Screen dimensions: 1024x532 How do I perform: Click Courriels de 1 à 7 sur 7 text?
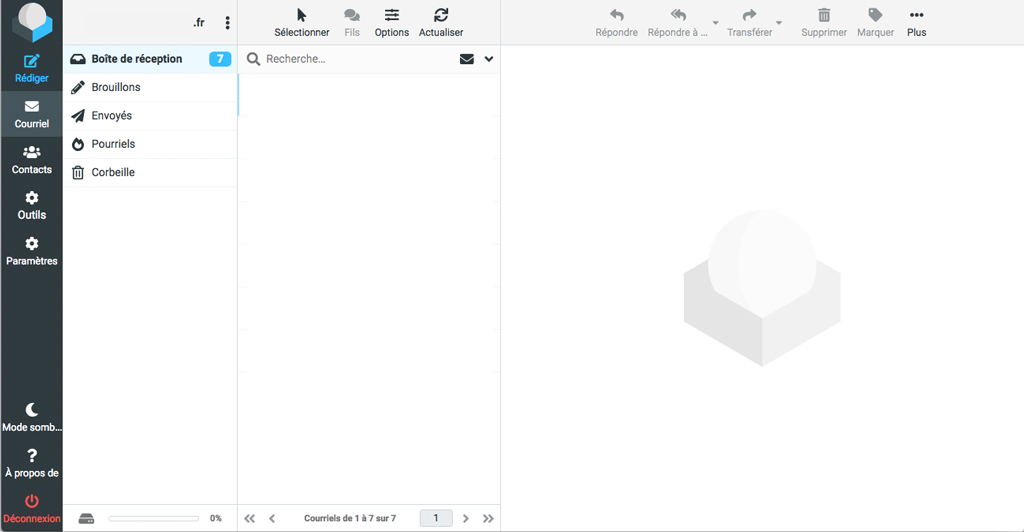[x=350, y=518]
